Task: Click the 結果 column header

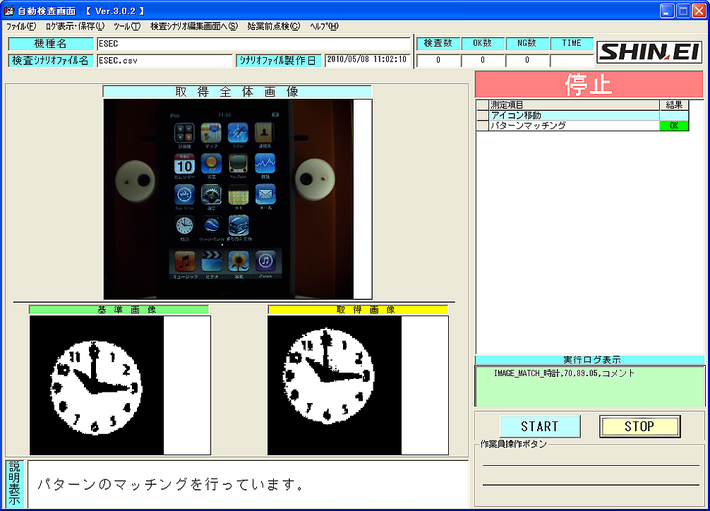Action: coord(674,105)
